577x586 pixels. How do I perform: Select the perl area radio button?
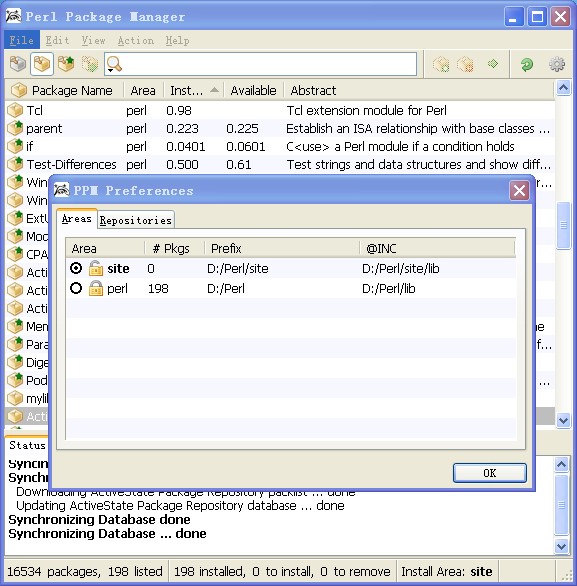76,288
